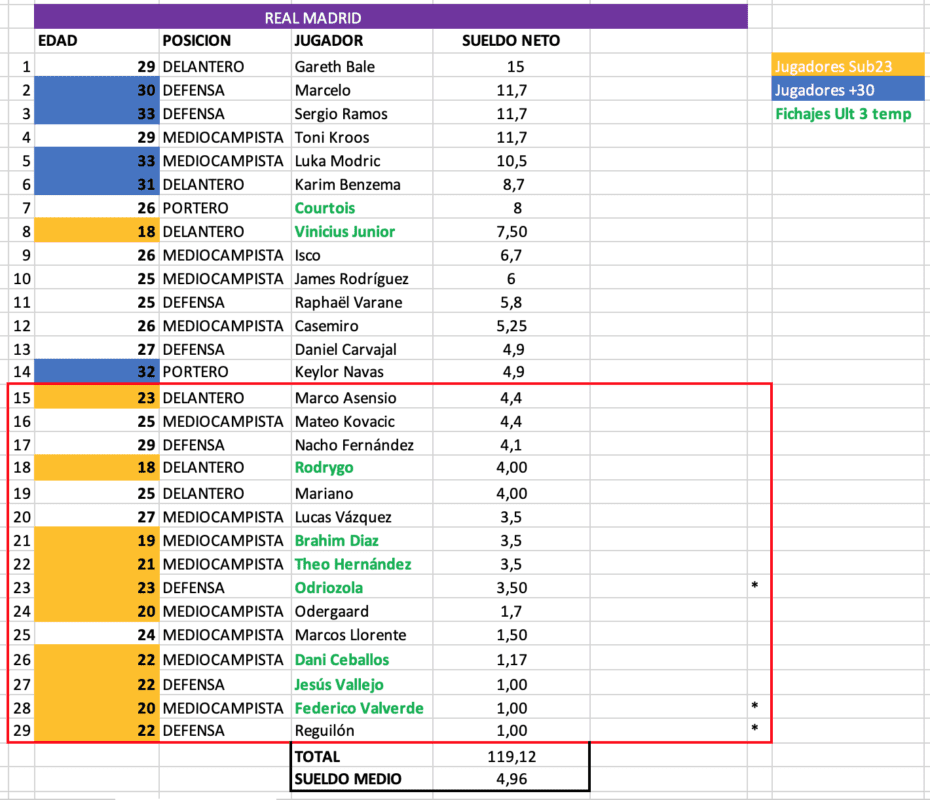Select the JUGADOR column header
The height and width of the screenshot is (800, 930).
click(329, 41)
